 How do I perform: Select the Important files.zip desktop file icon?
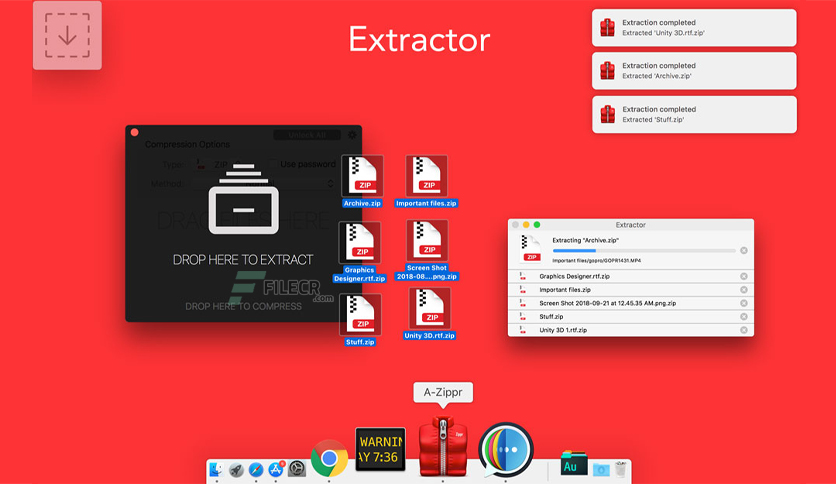tap(427, 176)
